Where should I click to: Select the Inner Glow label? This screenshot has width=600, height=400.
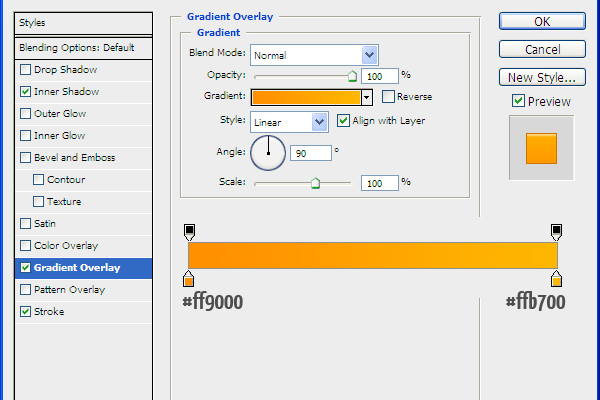coord(60,136)
